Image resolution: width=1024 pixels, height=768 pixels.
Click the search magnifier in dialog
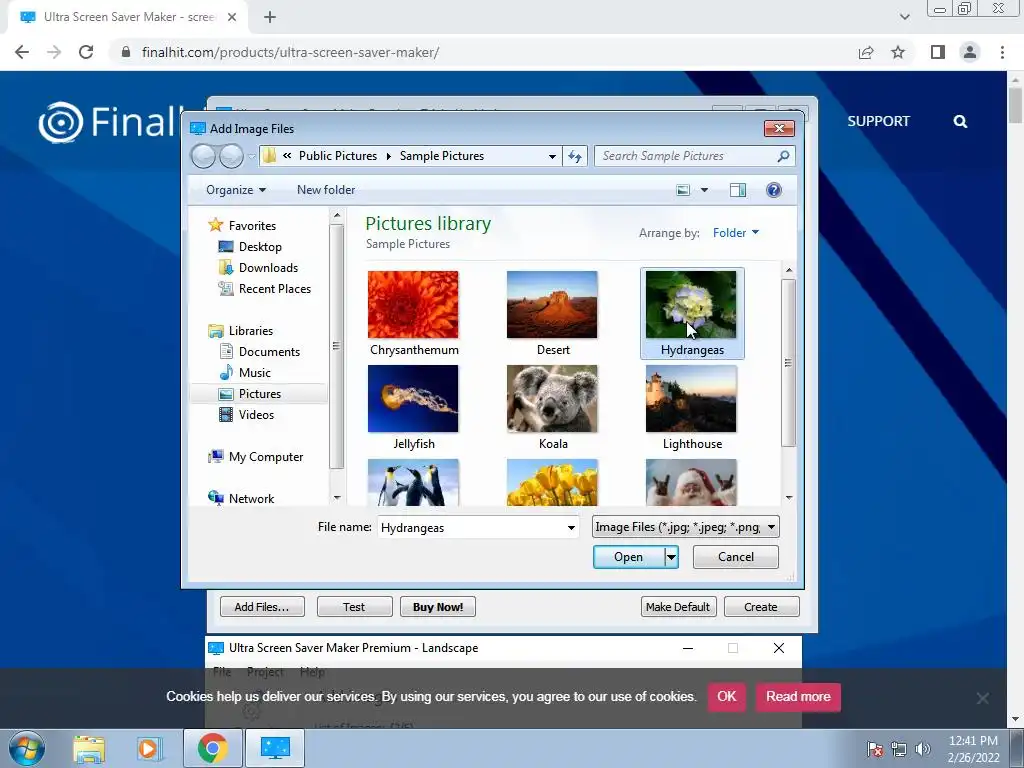(783, 156)
